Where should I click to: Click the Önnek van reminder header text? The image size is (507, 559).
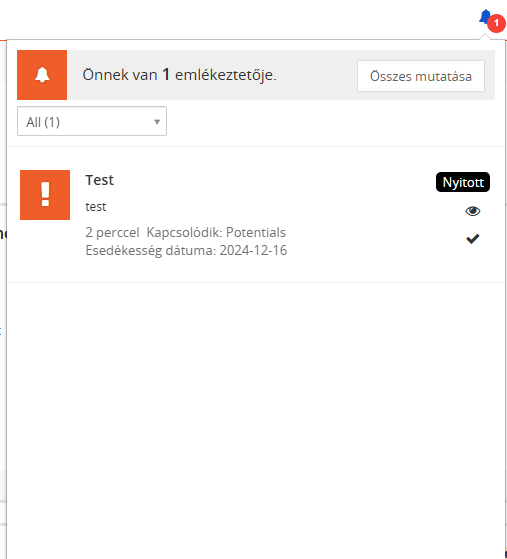(180, 75)
